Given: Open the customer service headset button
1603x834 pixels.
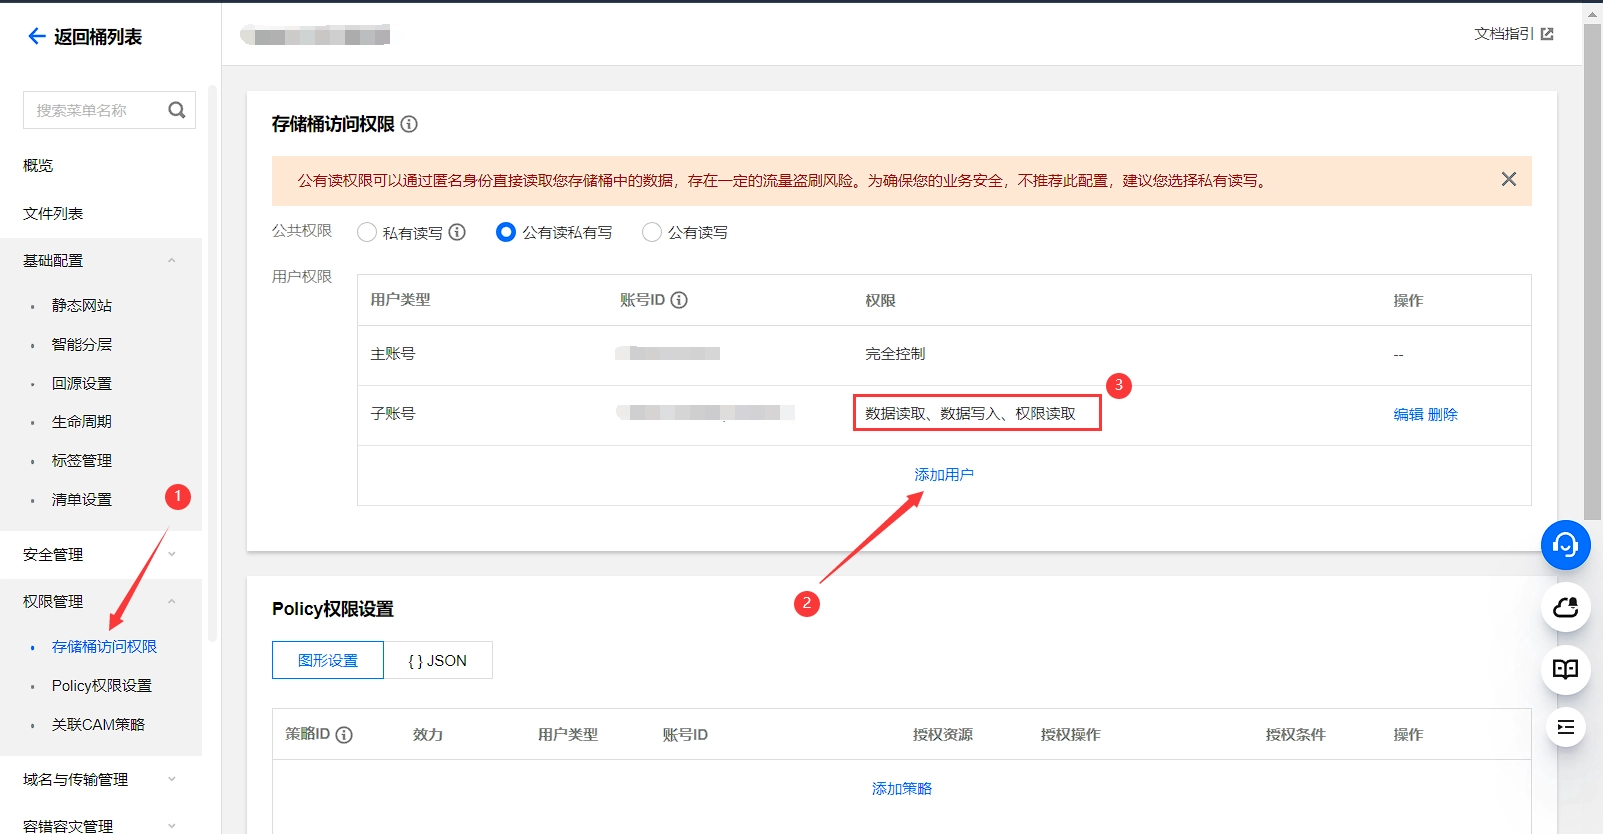Looking at the screenshot, I should click(1565, 545).
